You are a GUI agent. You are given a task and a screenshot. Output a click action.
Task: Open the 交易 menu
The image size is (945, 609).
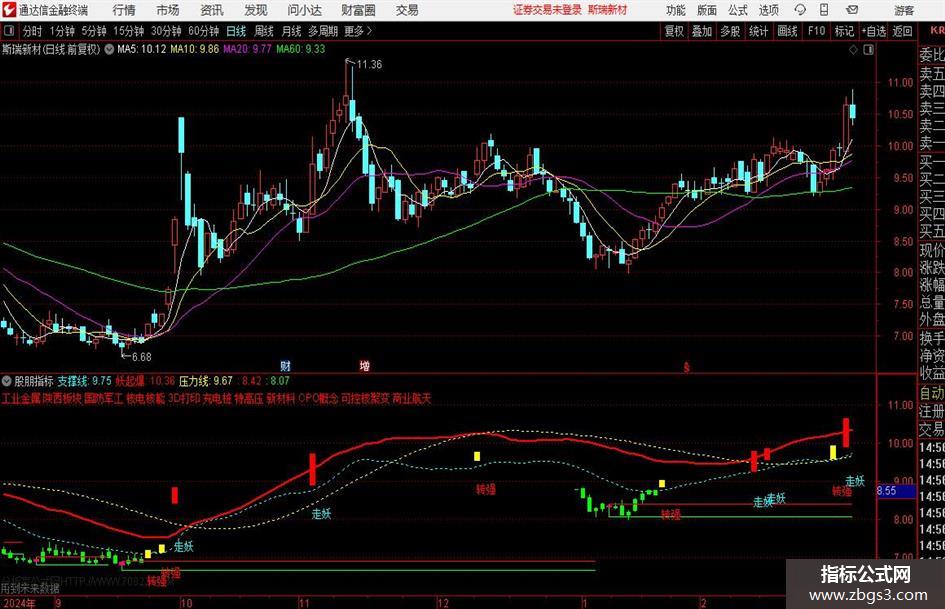407,10
